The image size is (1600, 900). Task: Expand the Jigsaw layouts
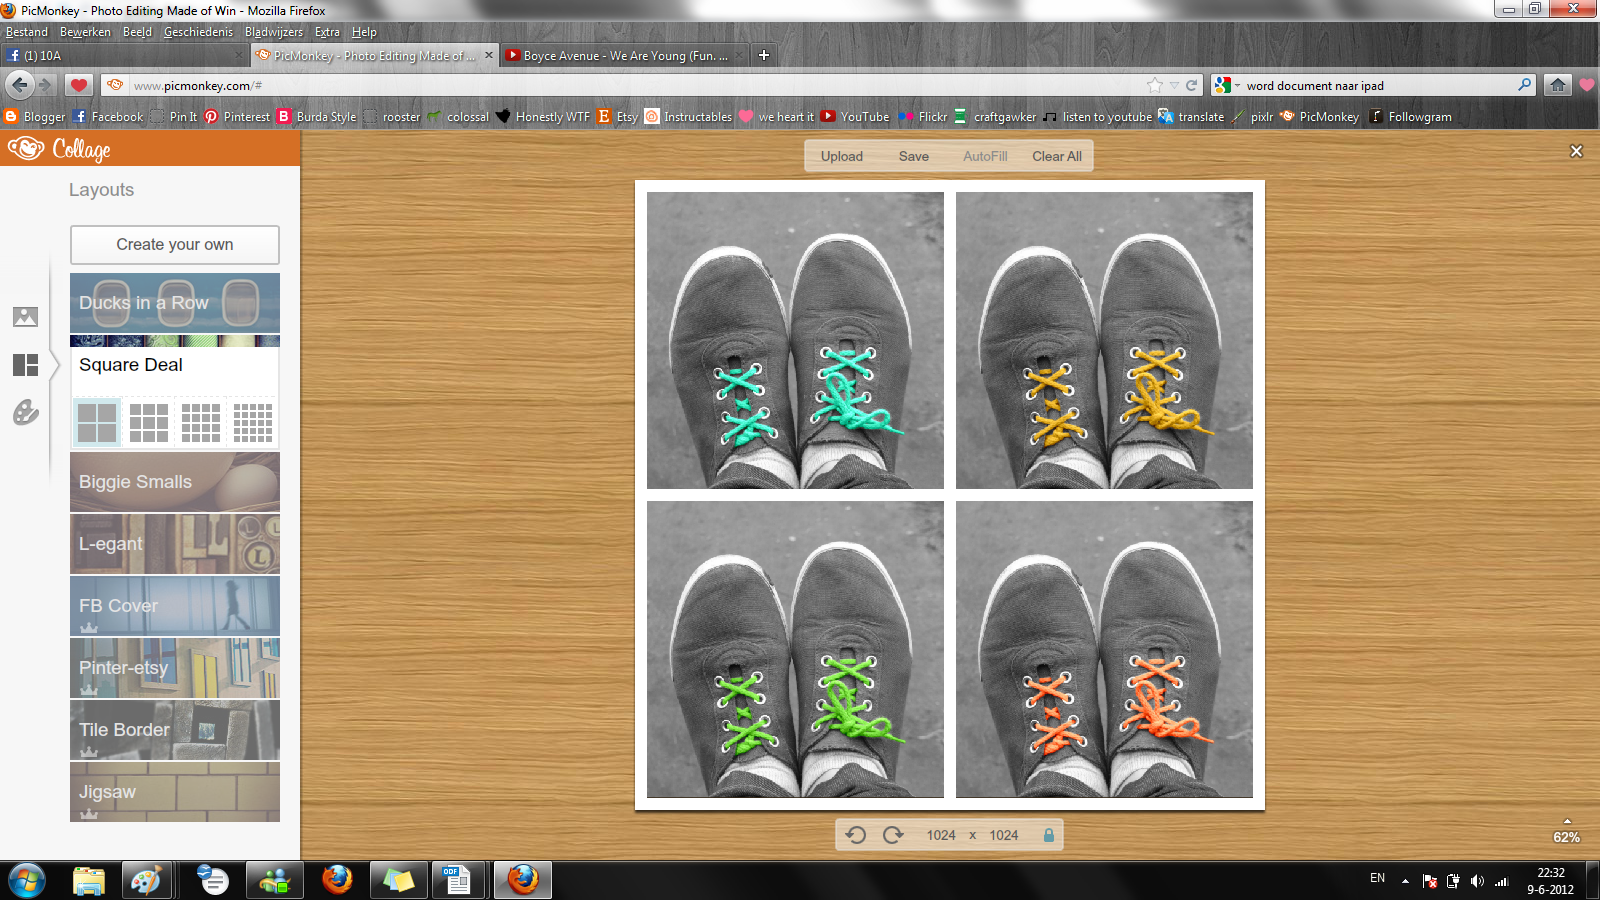[x=175, y=792]
